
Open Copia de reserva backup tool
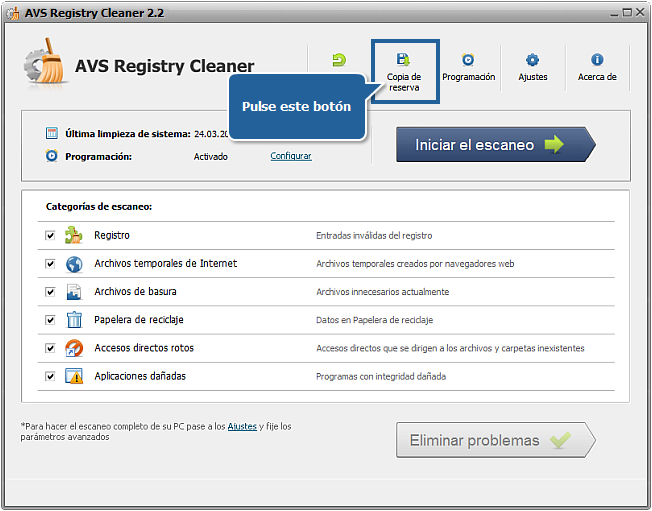coord(404,71)
